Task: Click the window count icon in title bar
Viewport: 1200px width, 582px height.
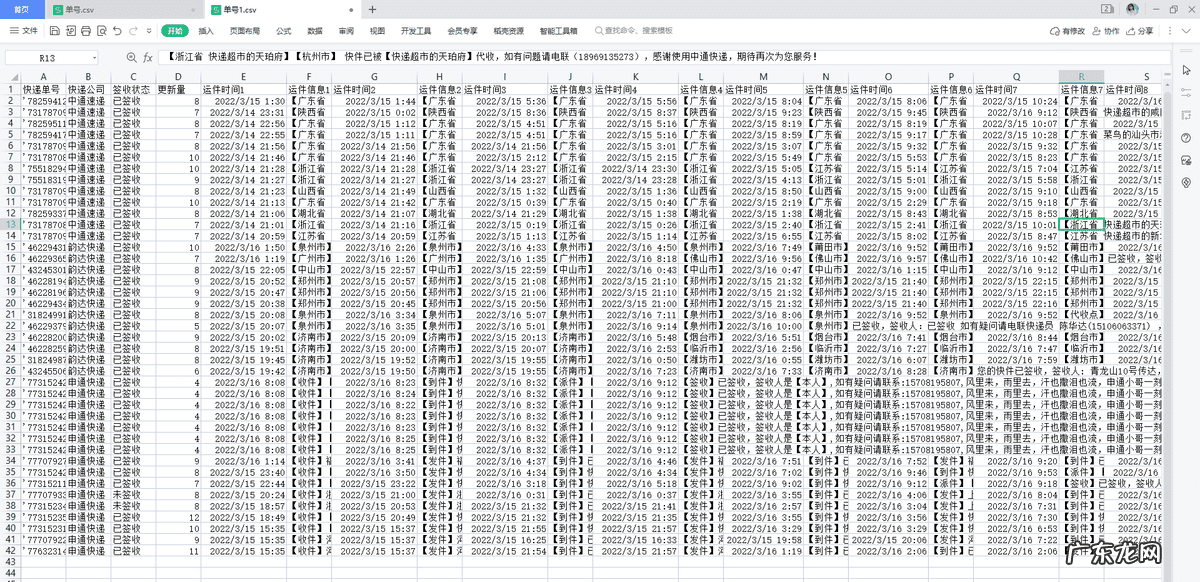Action: click(x=1108, y=8)
